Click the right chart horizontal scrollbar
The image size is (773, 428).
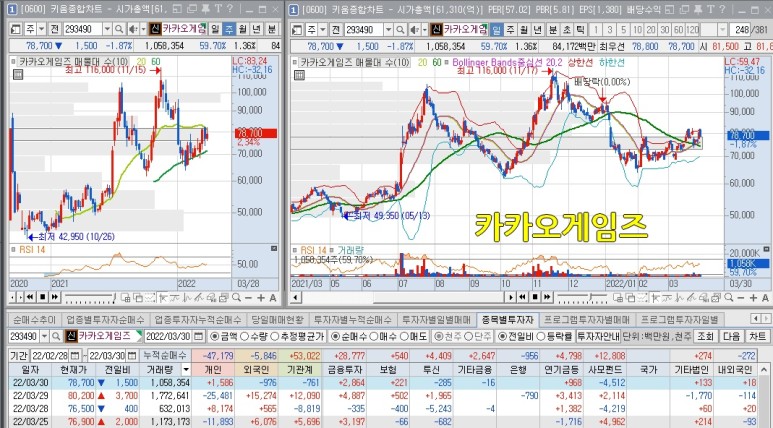click(x=403, y=297)
